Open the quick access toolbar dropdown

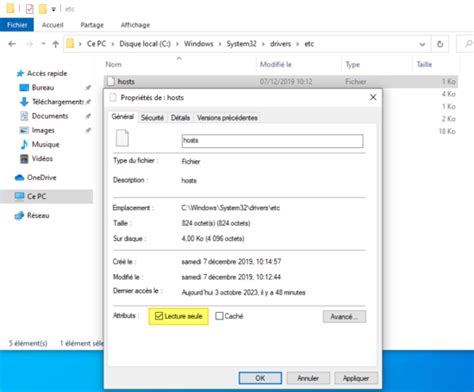[x=53, y=9]
